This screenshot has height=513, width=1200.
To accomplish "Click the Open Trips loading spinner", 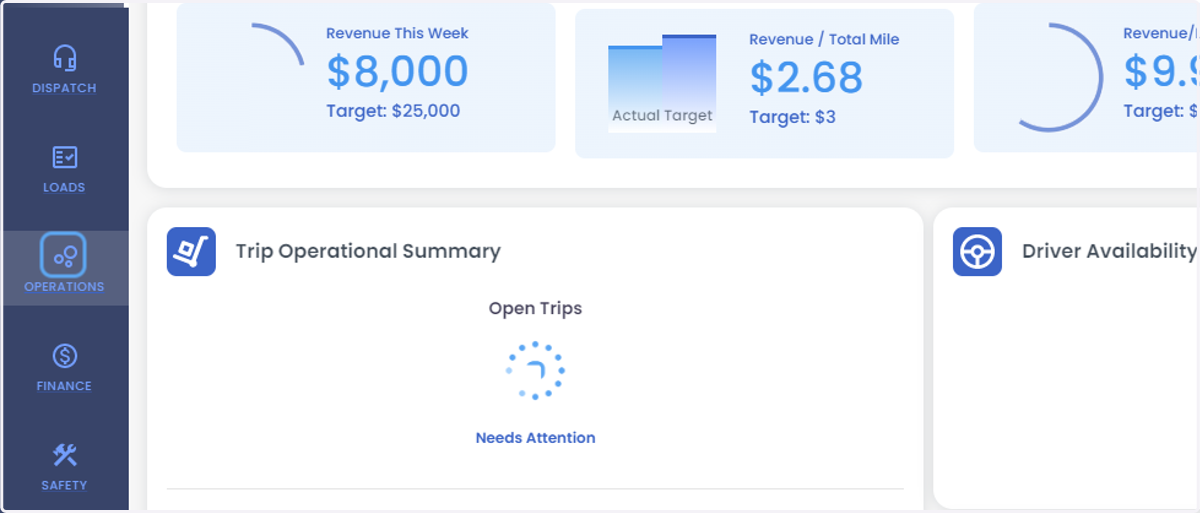I will 535,370.
